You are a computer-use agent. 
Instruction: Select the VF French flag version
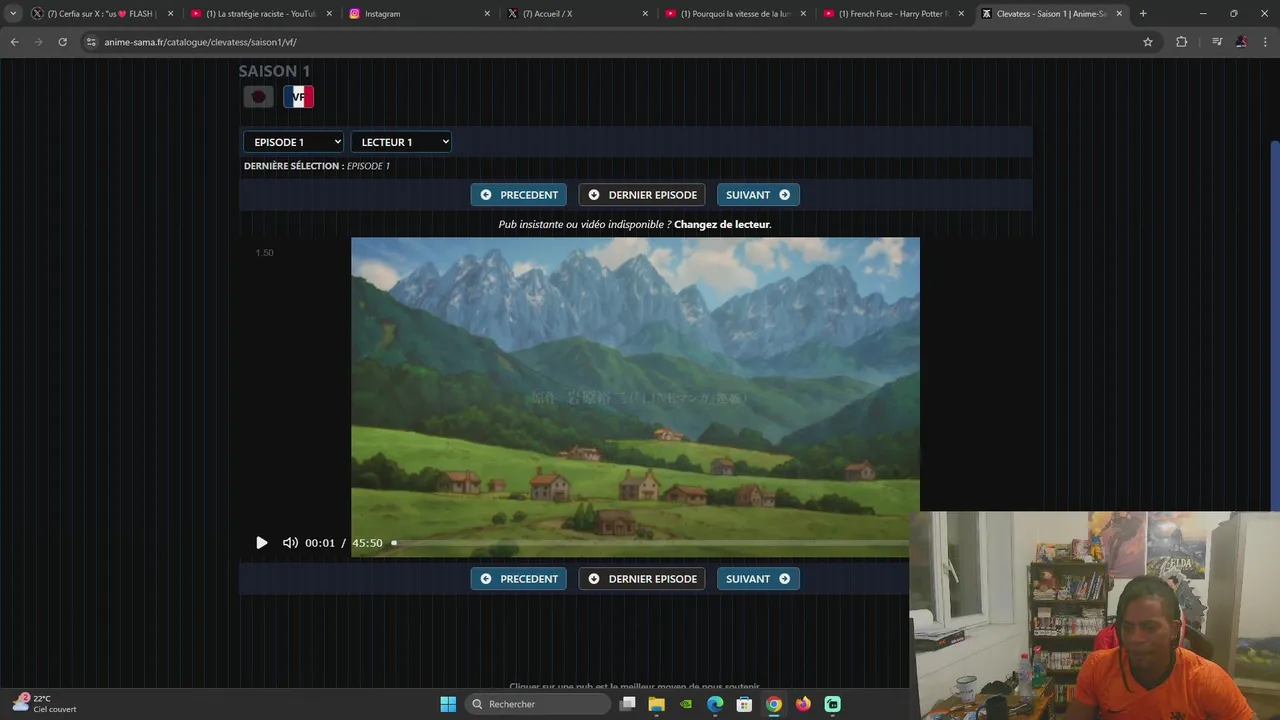tap(299, 97)
